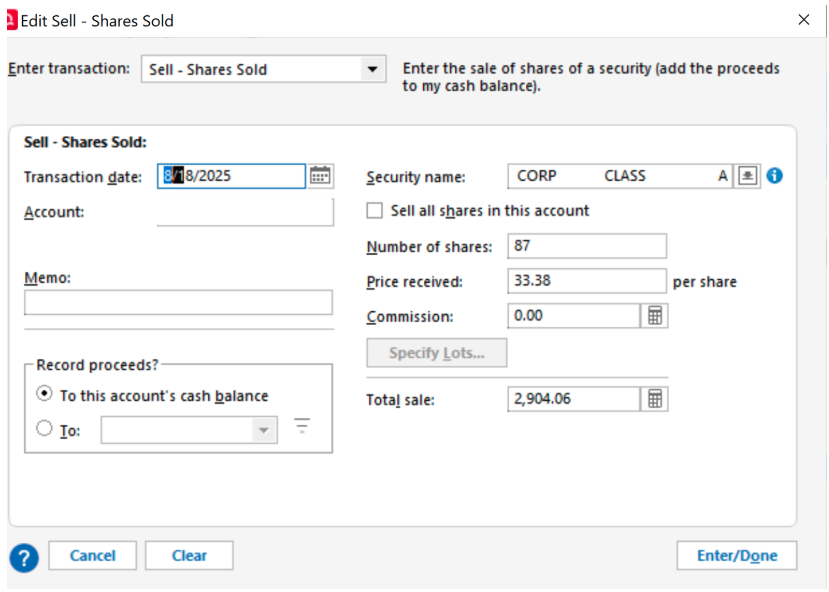Click the Quicken icon in title bar
The width and height of the screenshot is (829, 592).
pos(11,19)
